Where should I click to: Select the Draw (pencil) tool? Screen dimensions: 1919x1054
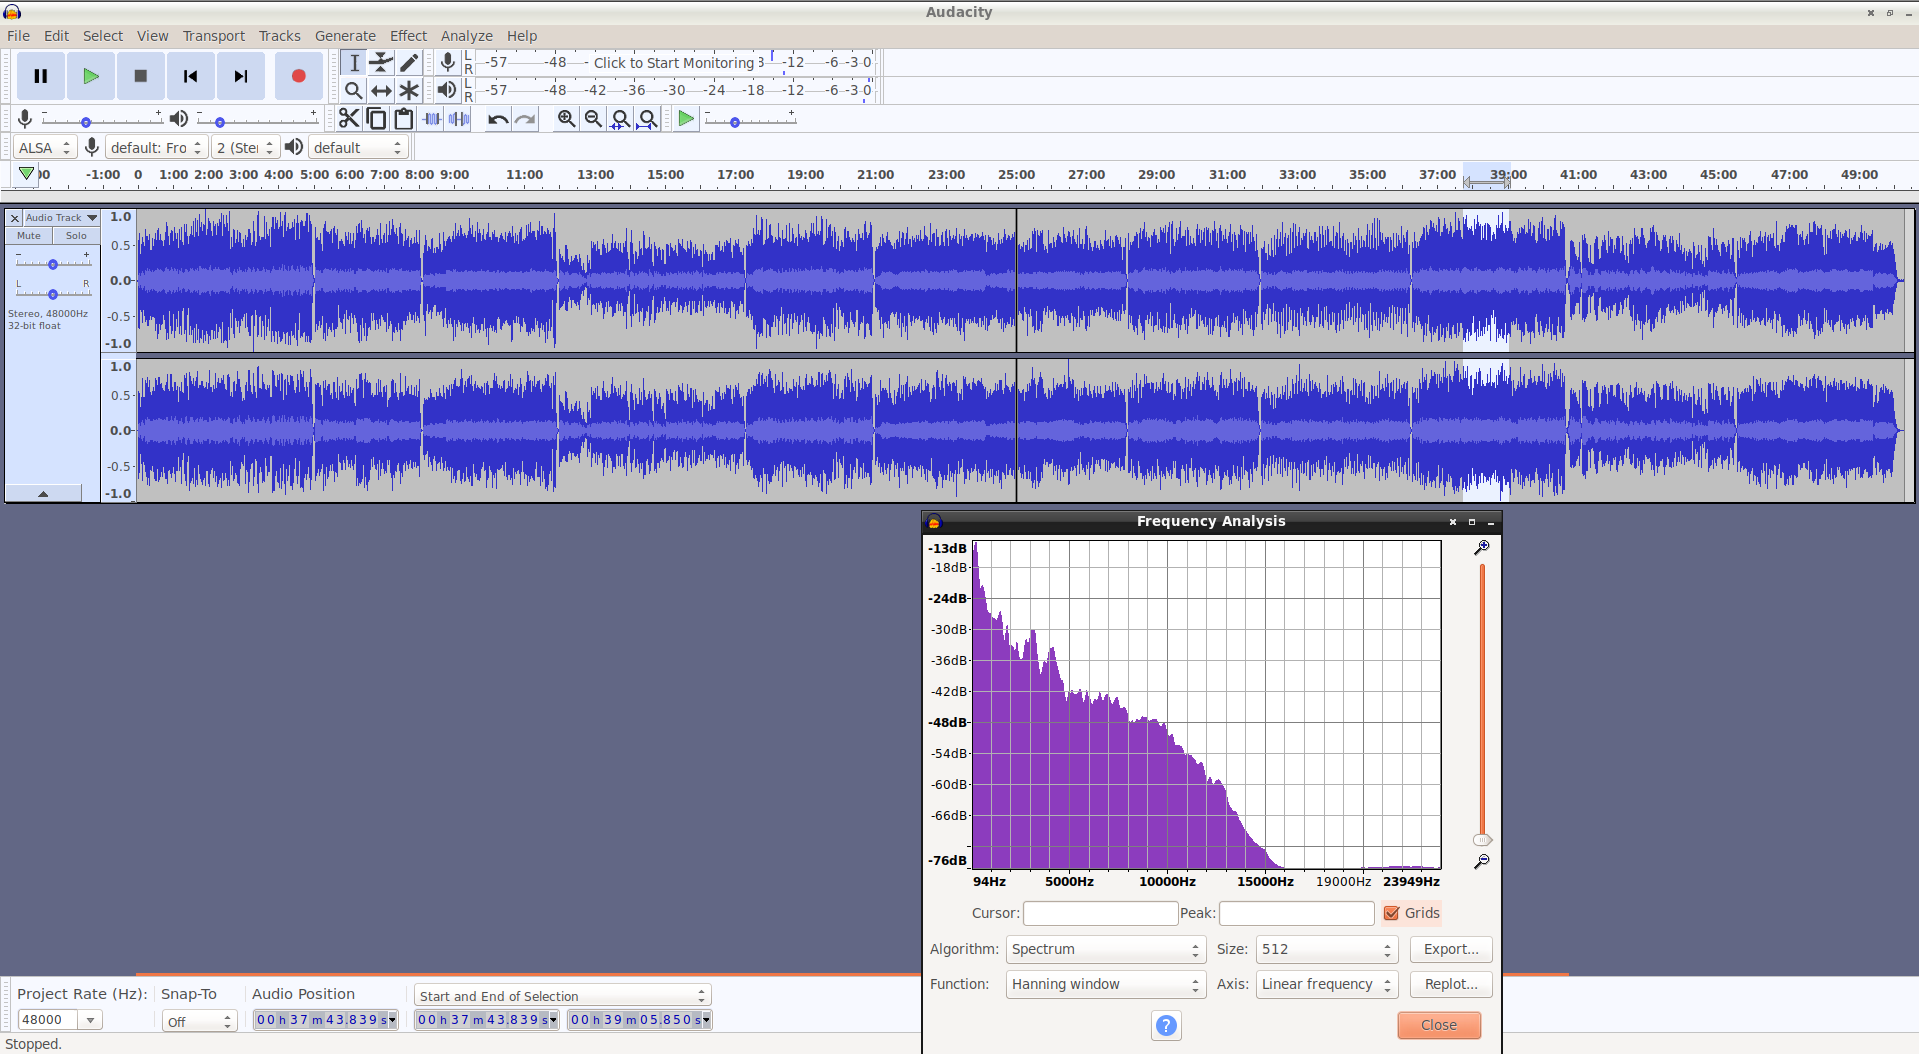[409, 62]
